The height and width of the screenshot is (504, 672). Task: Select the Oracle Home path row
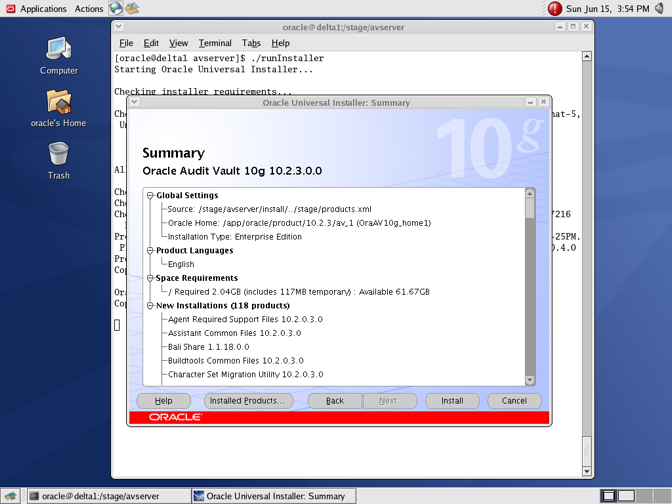(x=300, y=223)
